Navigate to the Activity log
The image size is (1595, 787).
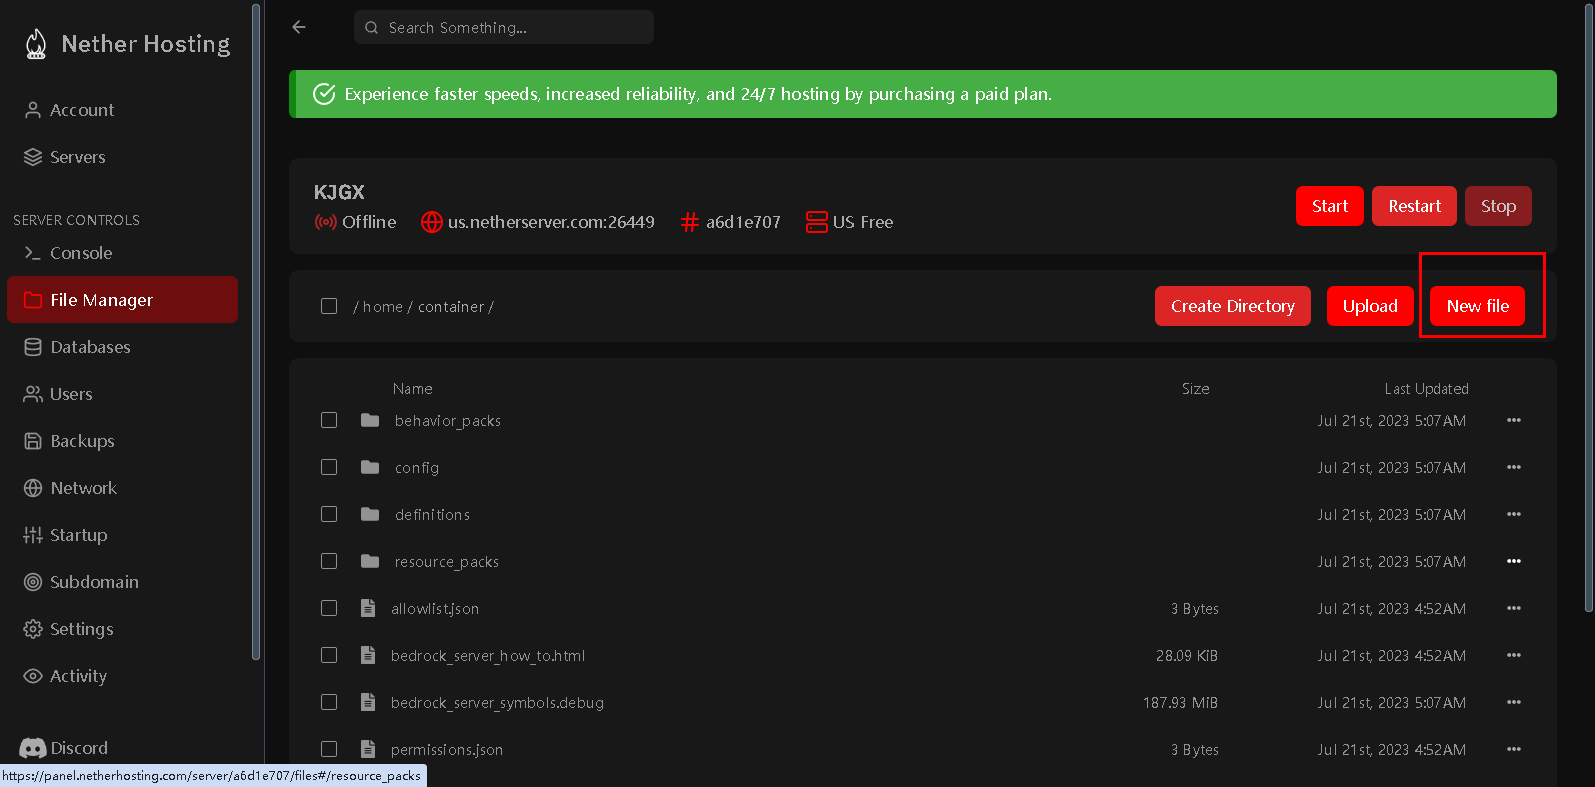pos(122,676)
